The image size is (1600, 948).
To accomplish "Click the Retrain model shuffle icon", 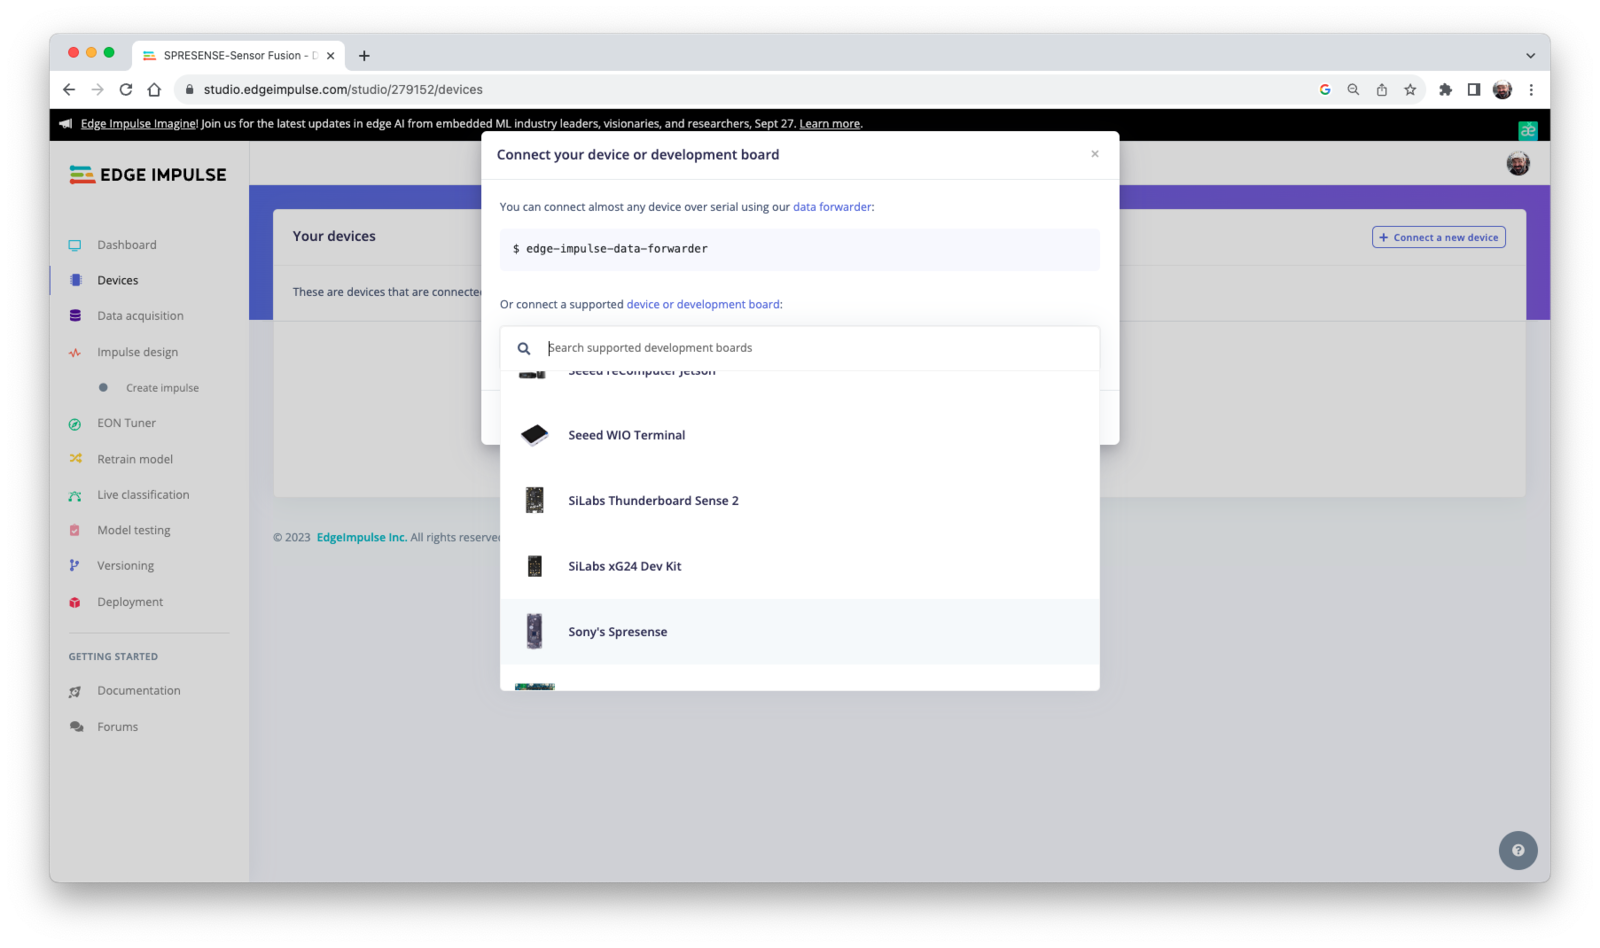I will pyautogui.click(x=75, y=459).
